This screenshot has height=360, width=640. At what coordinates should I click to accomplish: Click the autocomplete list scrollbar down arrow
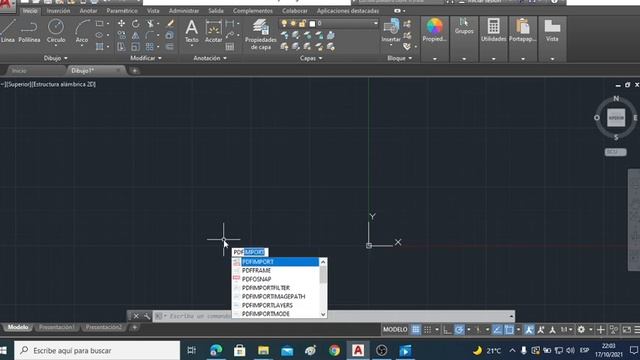point(323,314)
